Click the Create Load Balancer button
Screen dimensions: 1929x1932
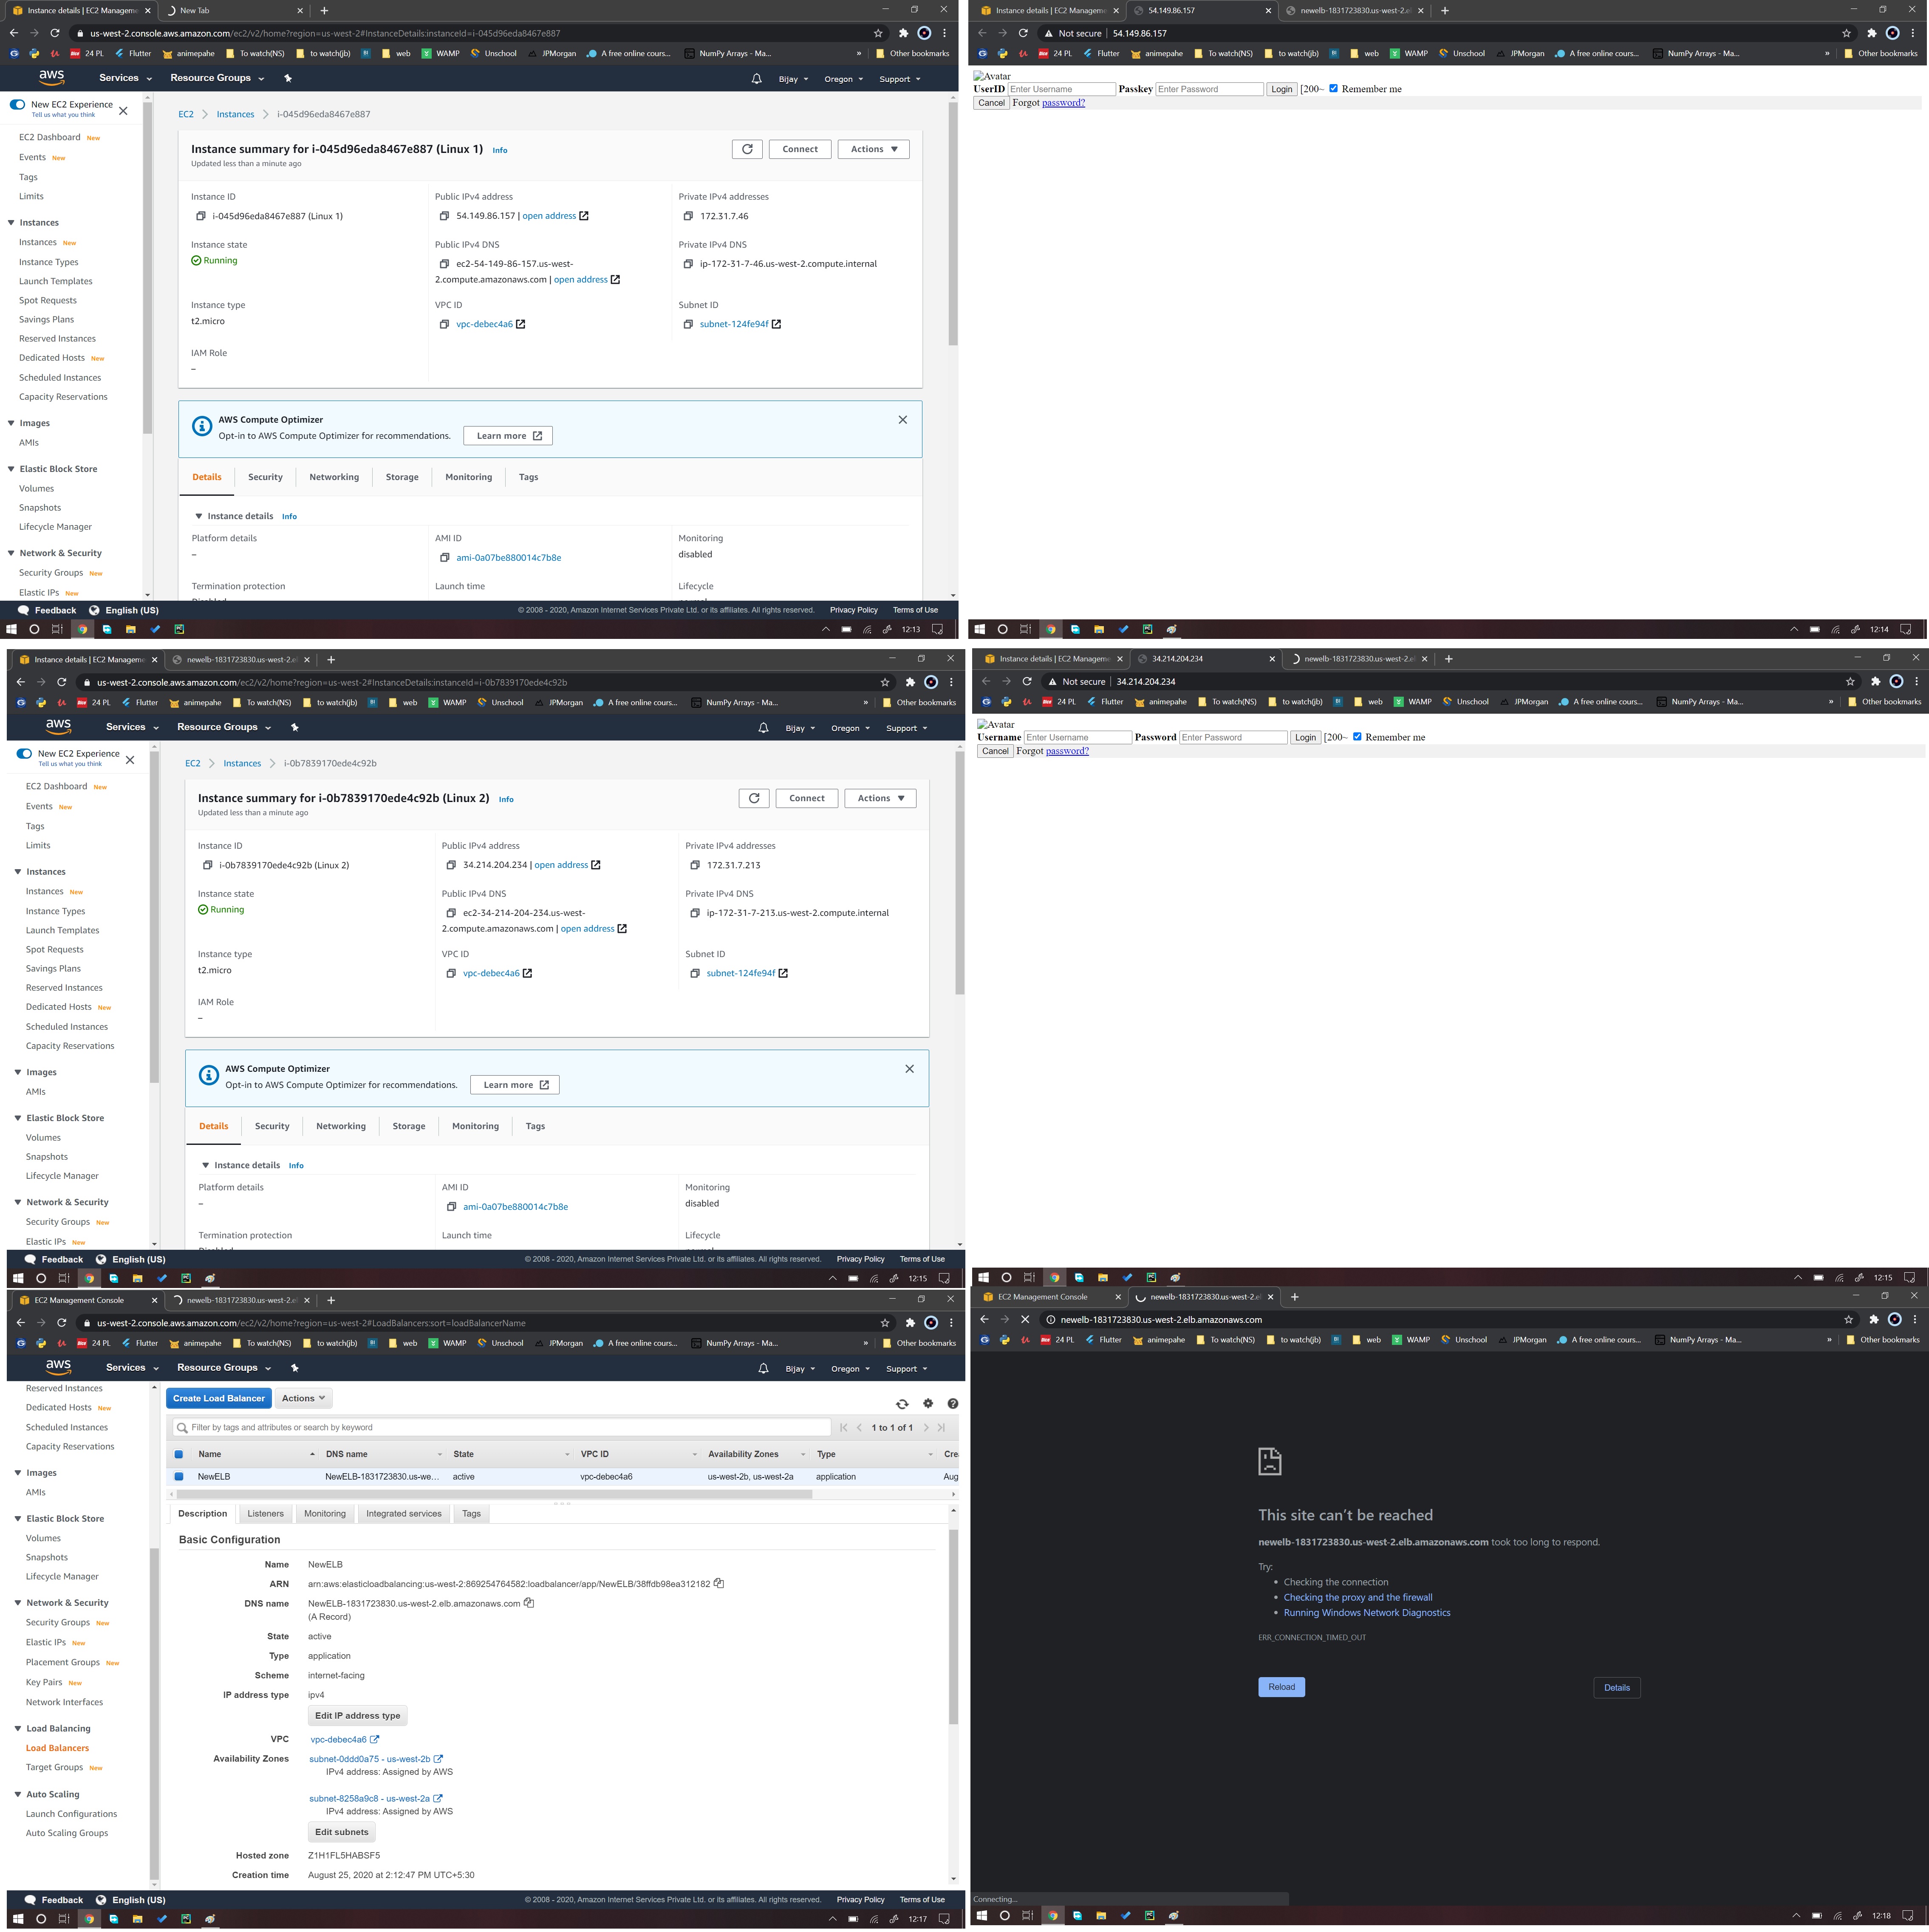click(218, 1398)
